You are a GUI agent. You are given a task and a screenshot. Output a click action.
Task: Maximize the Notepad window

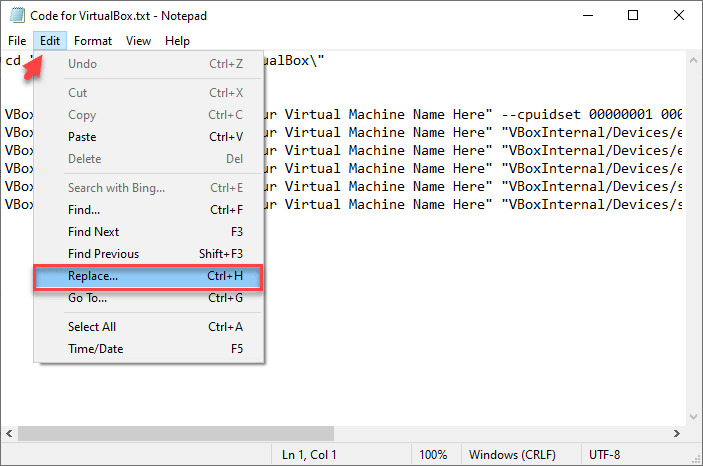(x=633, y=15)
